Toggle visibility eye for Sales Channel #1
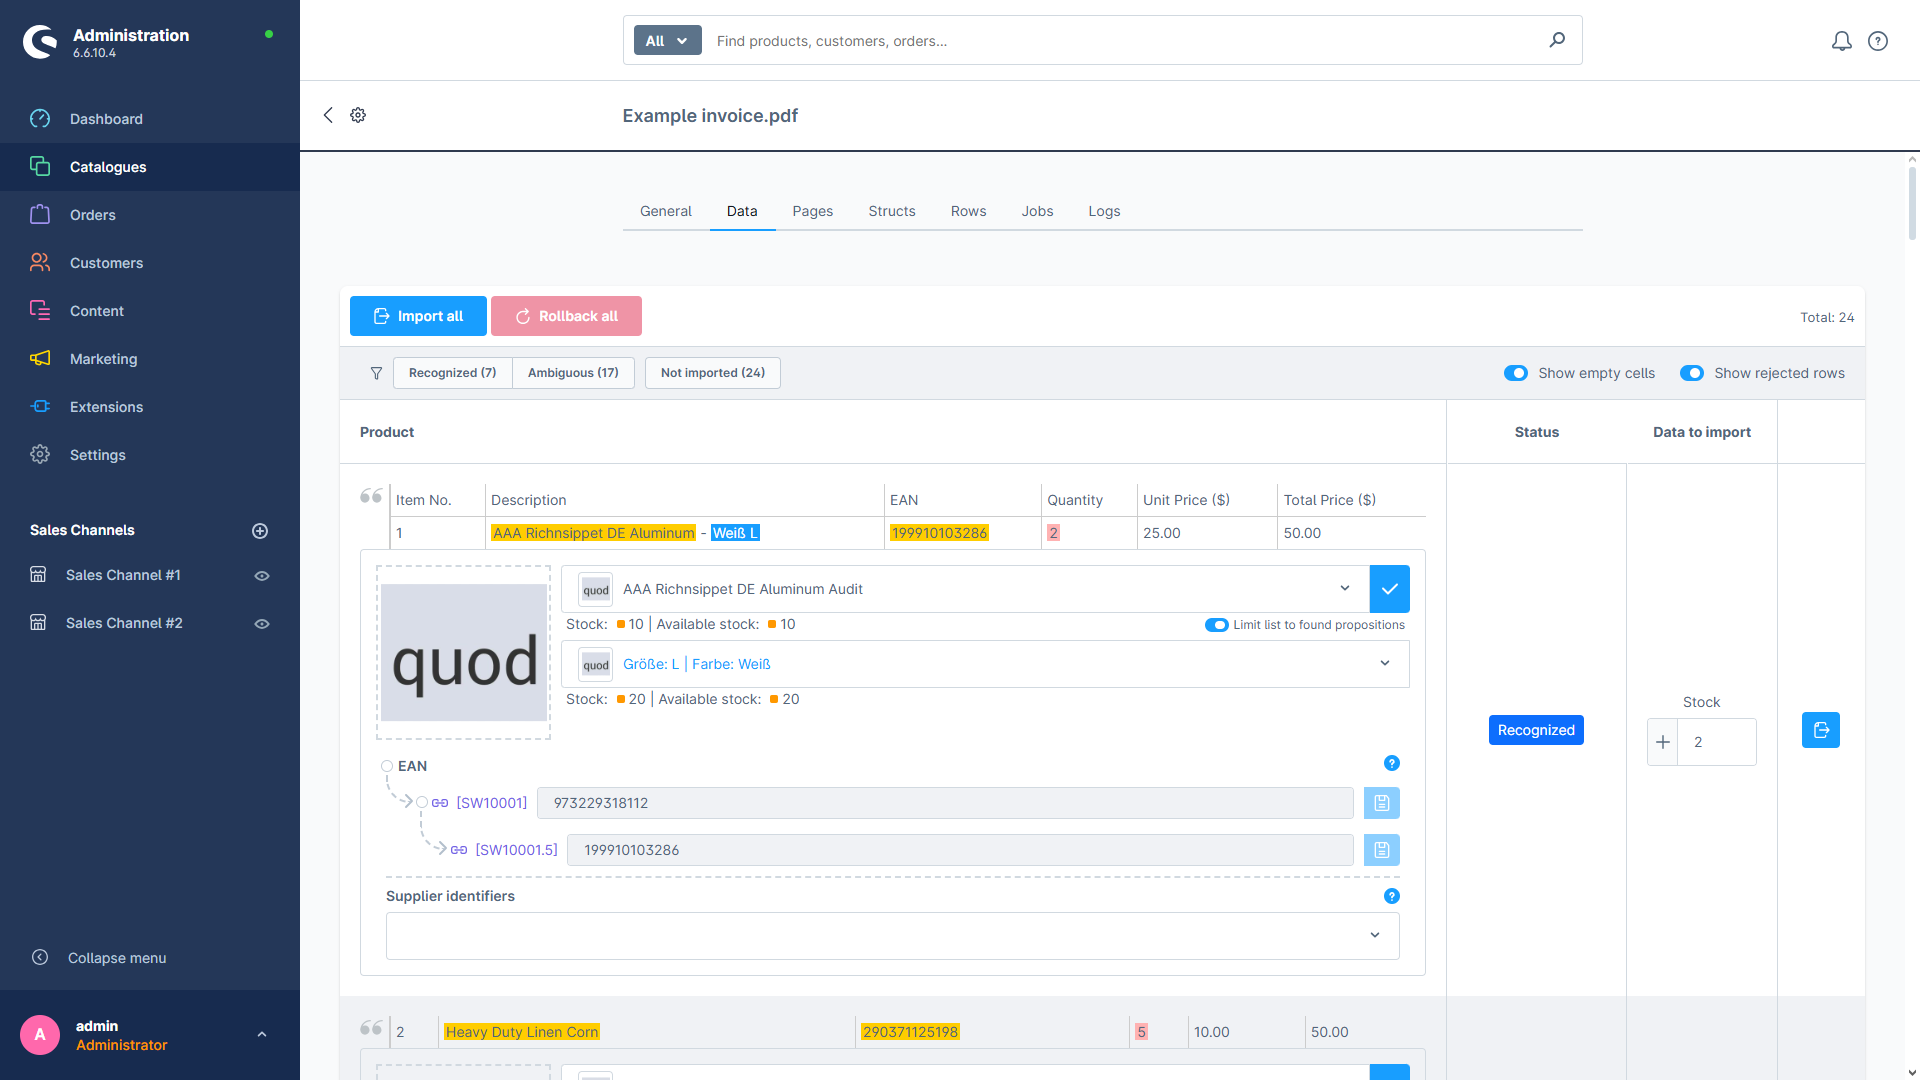Viewport: 1920px width, 1080px height. coord(262,576)
